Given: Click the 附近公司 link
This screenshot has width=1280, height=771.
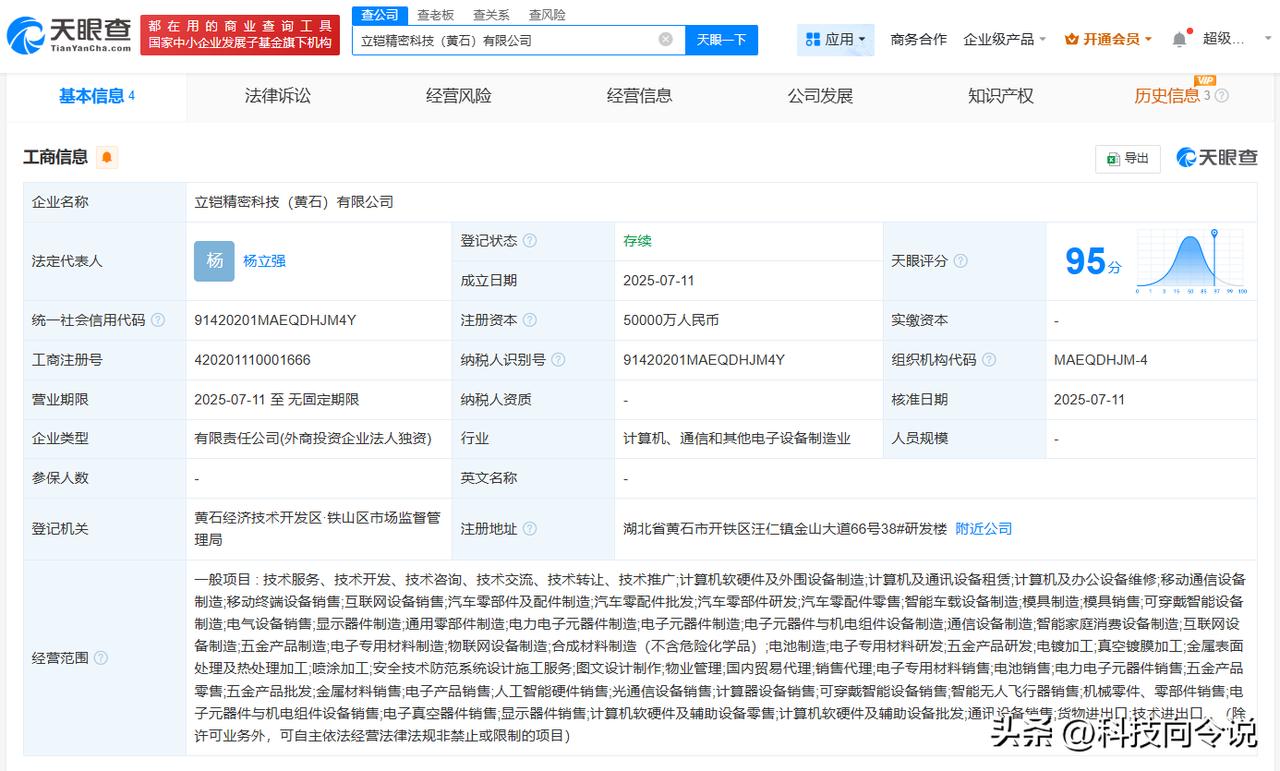Looking at the screenshot, I should [984, 529].
